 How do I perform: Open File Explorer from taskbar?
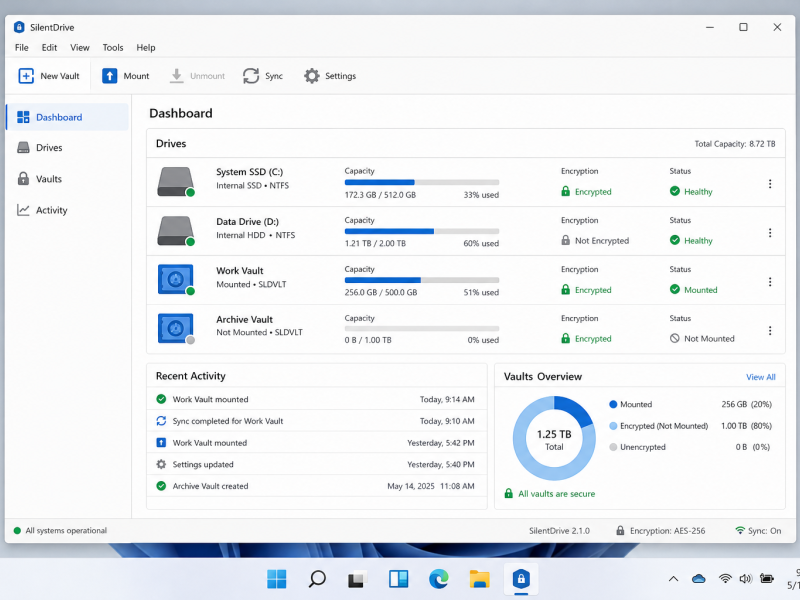pyautogui.click(x=480, y=579)
